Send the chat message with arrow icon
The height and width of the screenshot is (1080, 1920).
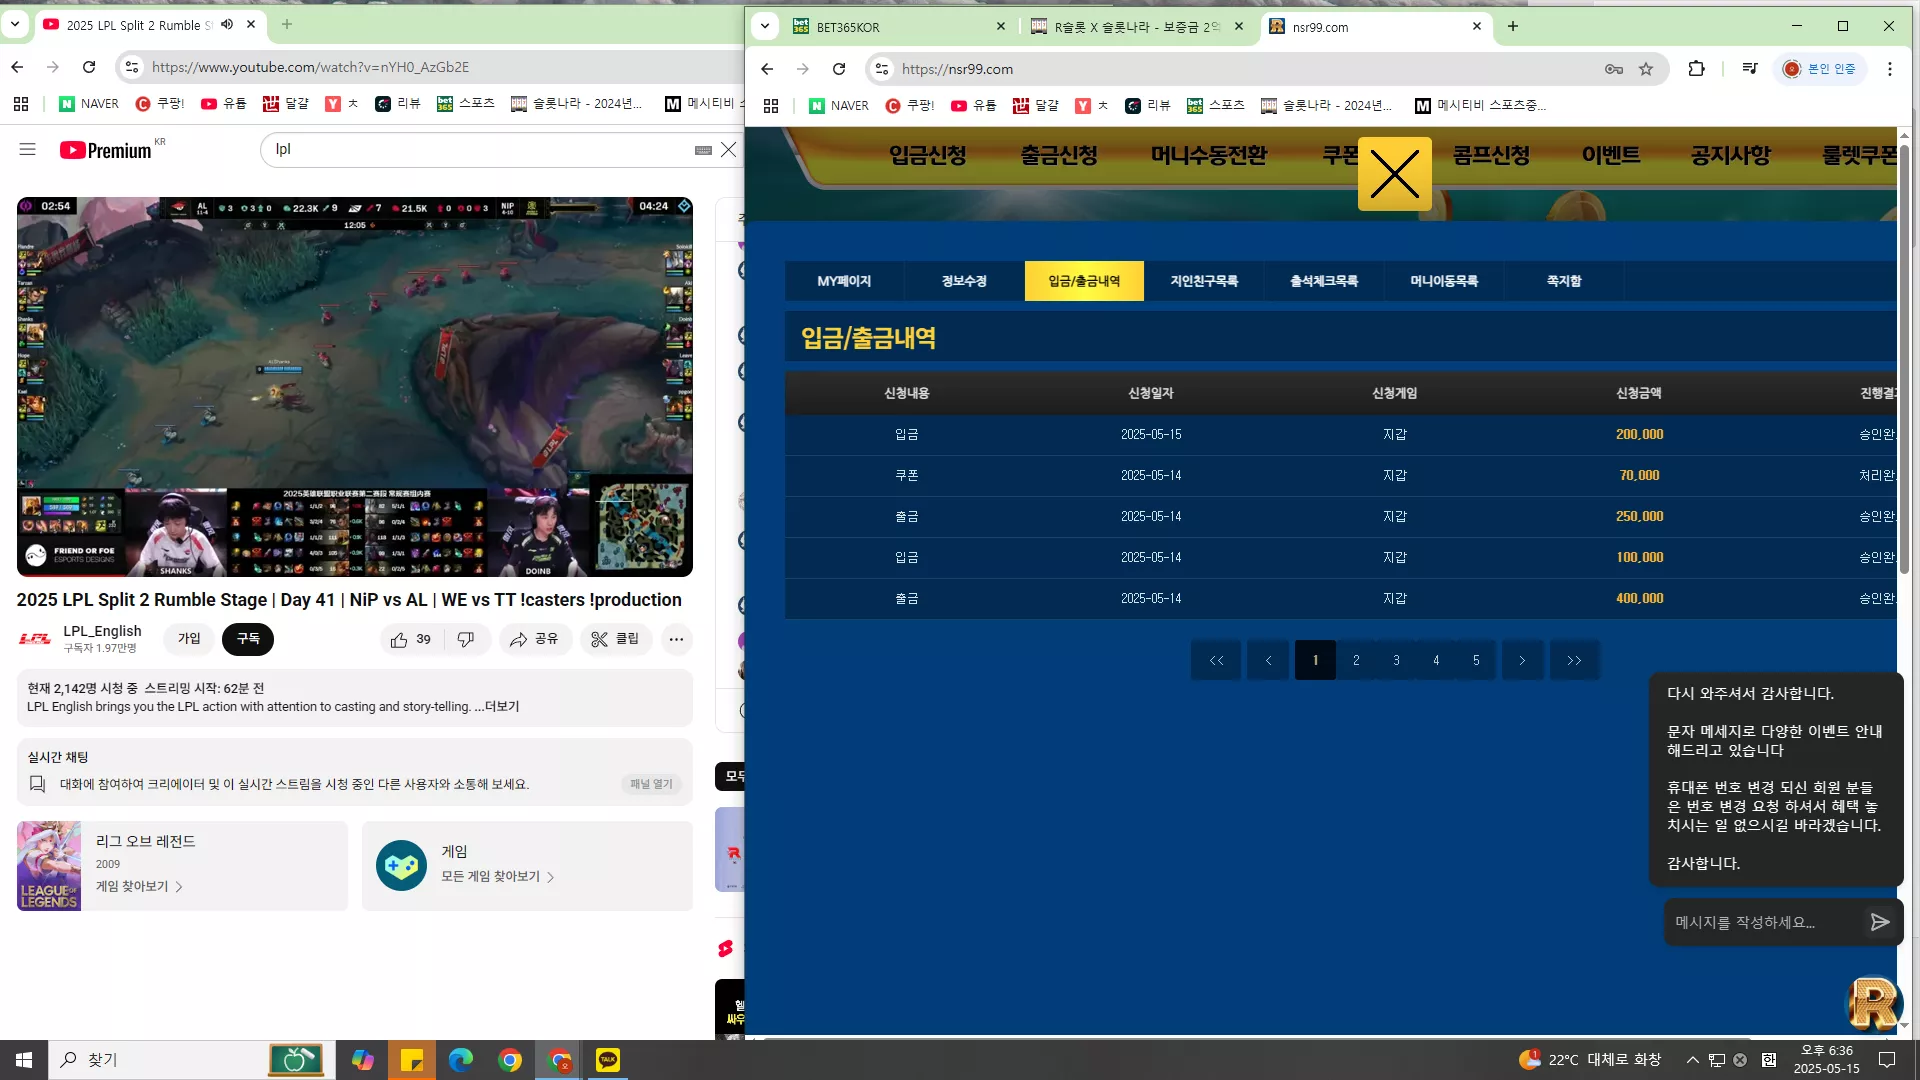point(1880,922)
